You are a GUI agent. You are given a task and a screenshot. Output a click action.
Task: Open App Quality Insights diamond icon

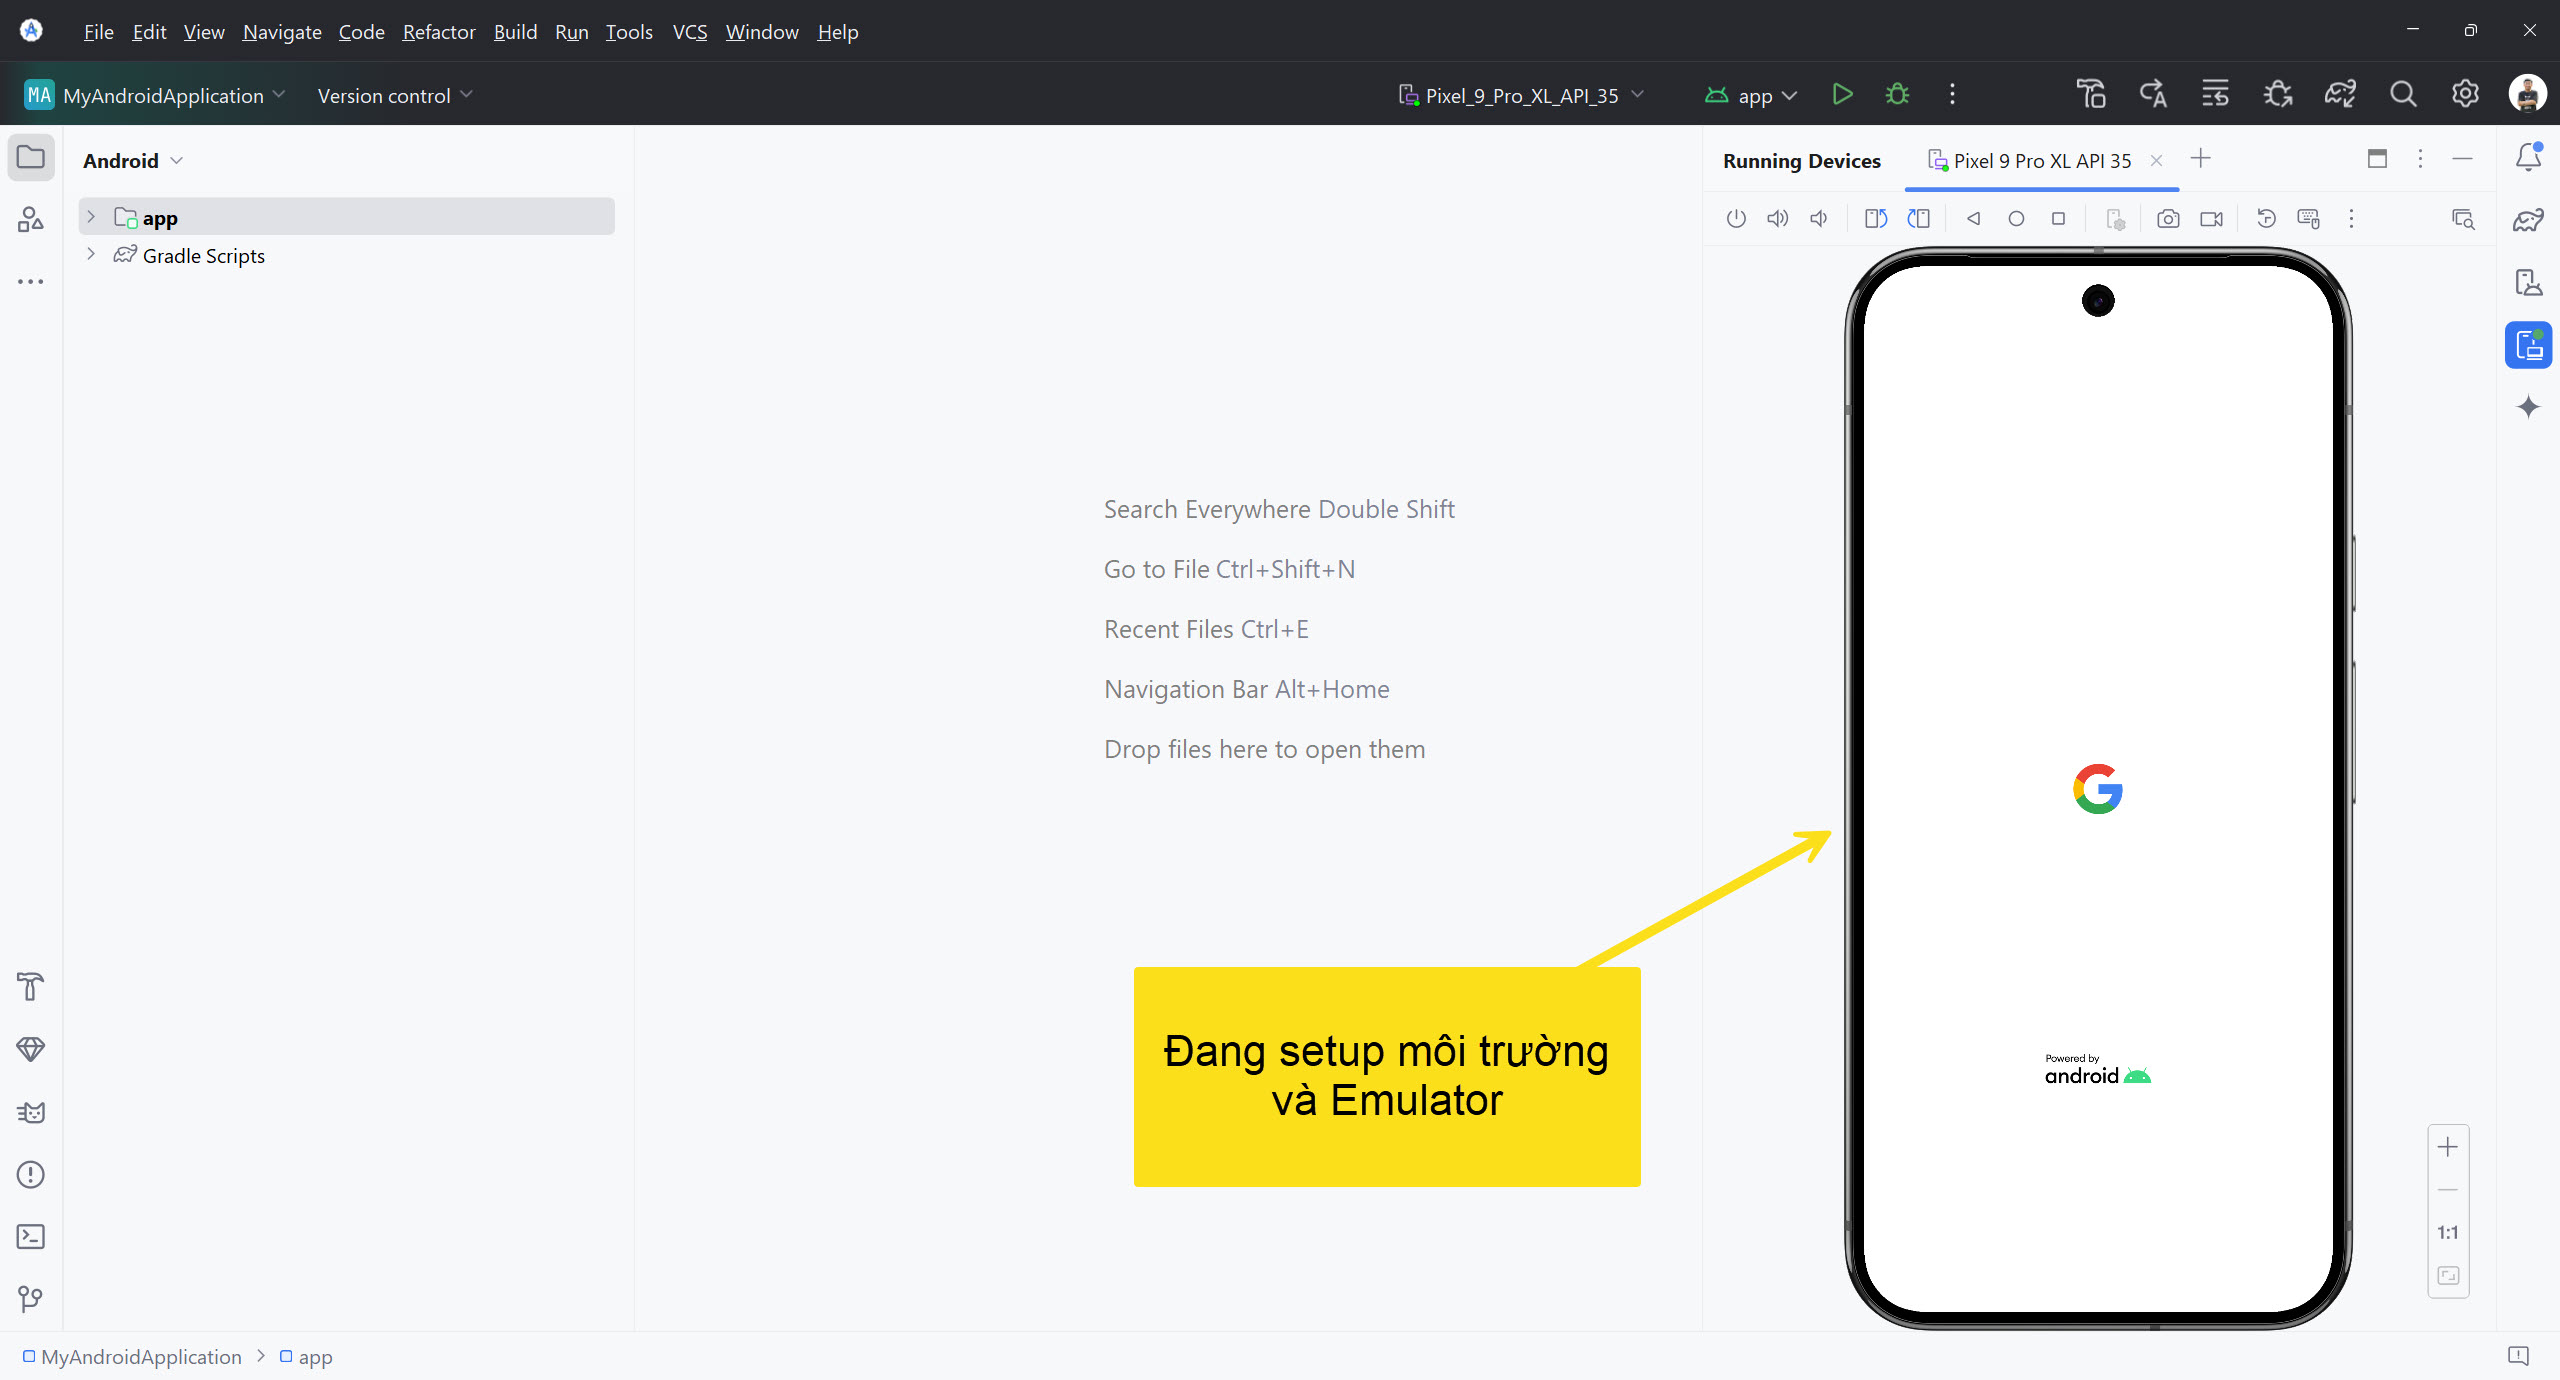pyautogui.click(x=31, y=1049)
